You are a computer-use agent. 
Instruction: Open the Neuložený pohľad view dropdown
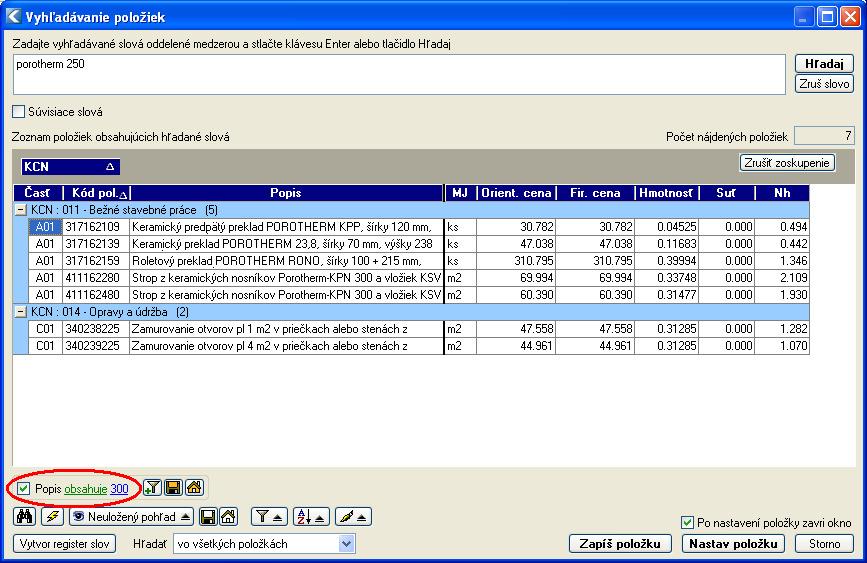(x=132, y=517)
